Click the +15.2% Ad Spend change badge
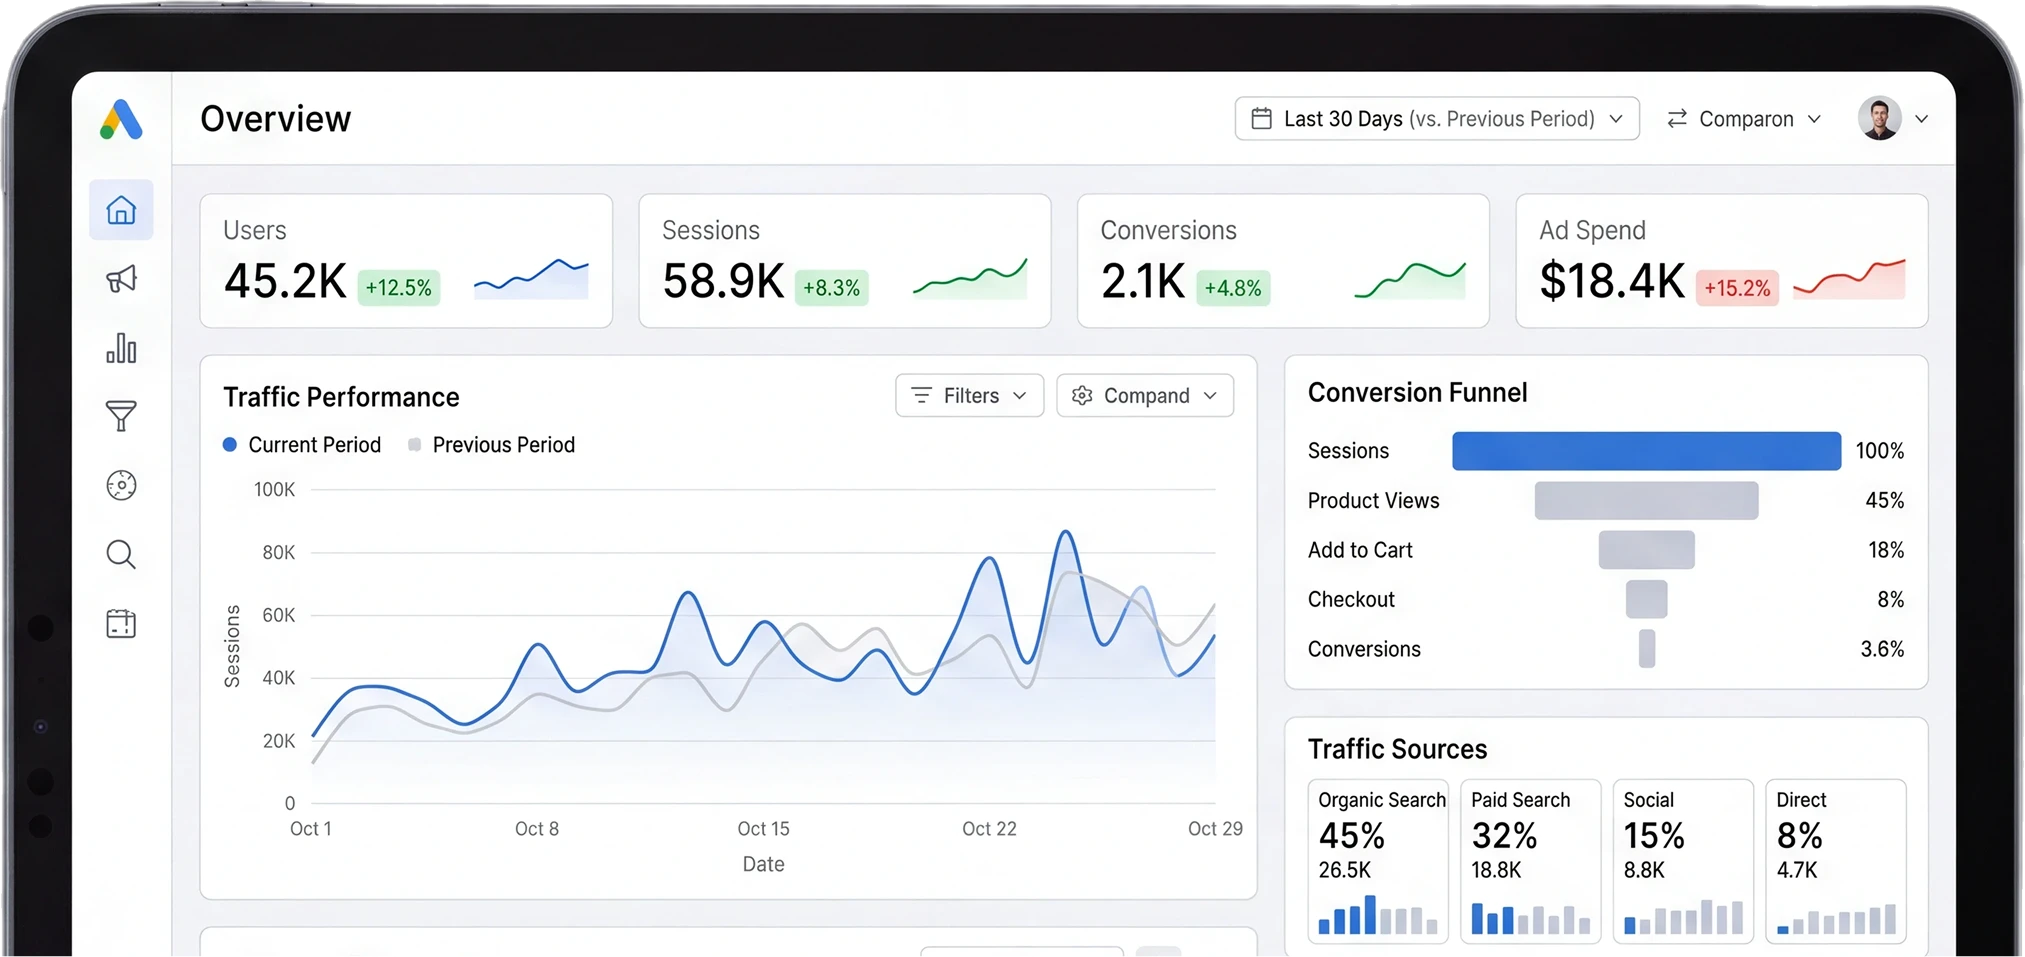This screenshot has width=2025, height=957. pyautogui.click(x=1737, y=288)
